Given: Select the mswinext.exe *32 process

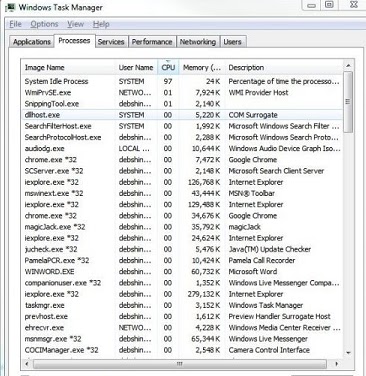Looking at the screenshot, I should [182, 193].
